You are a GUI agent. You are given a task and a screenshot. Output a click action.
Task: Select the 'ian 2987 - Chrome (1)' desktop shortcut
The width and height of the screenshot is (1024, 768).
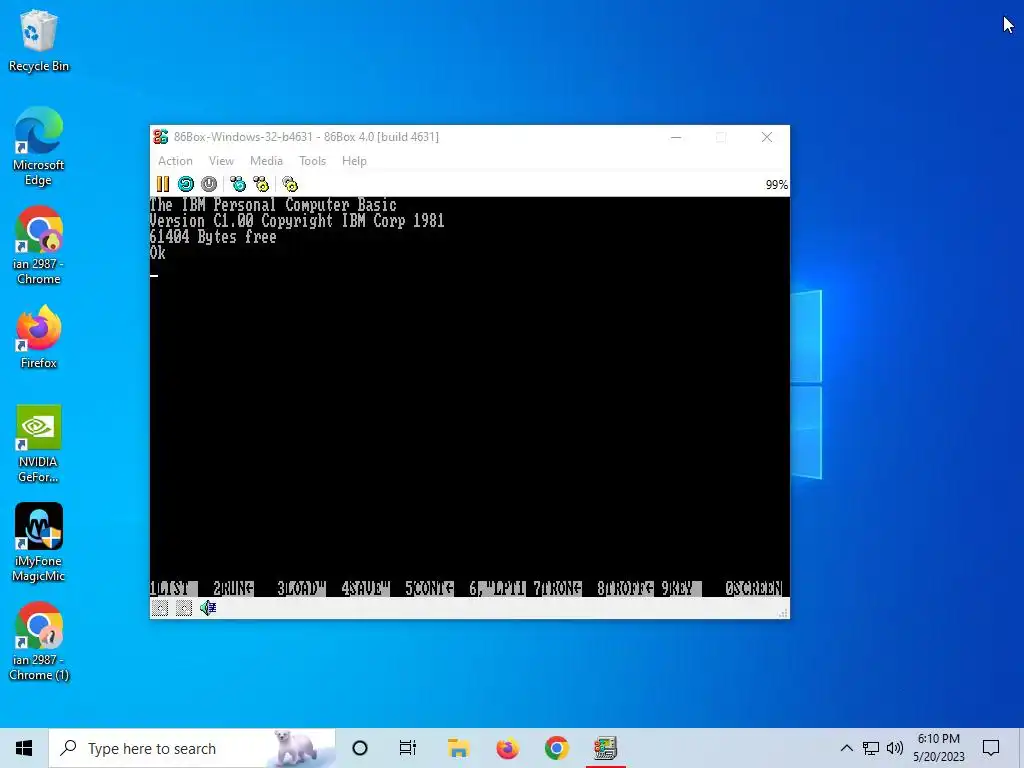coord(39,641)
